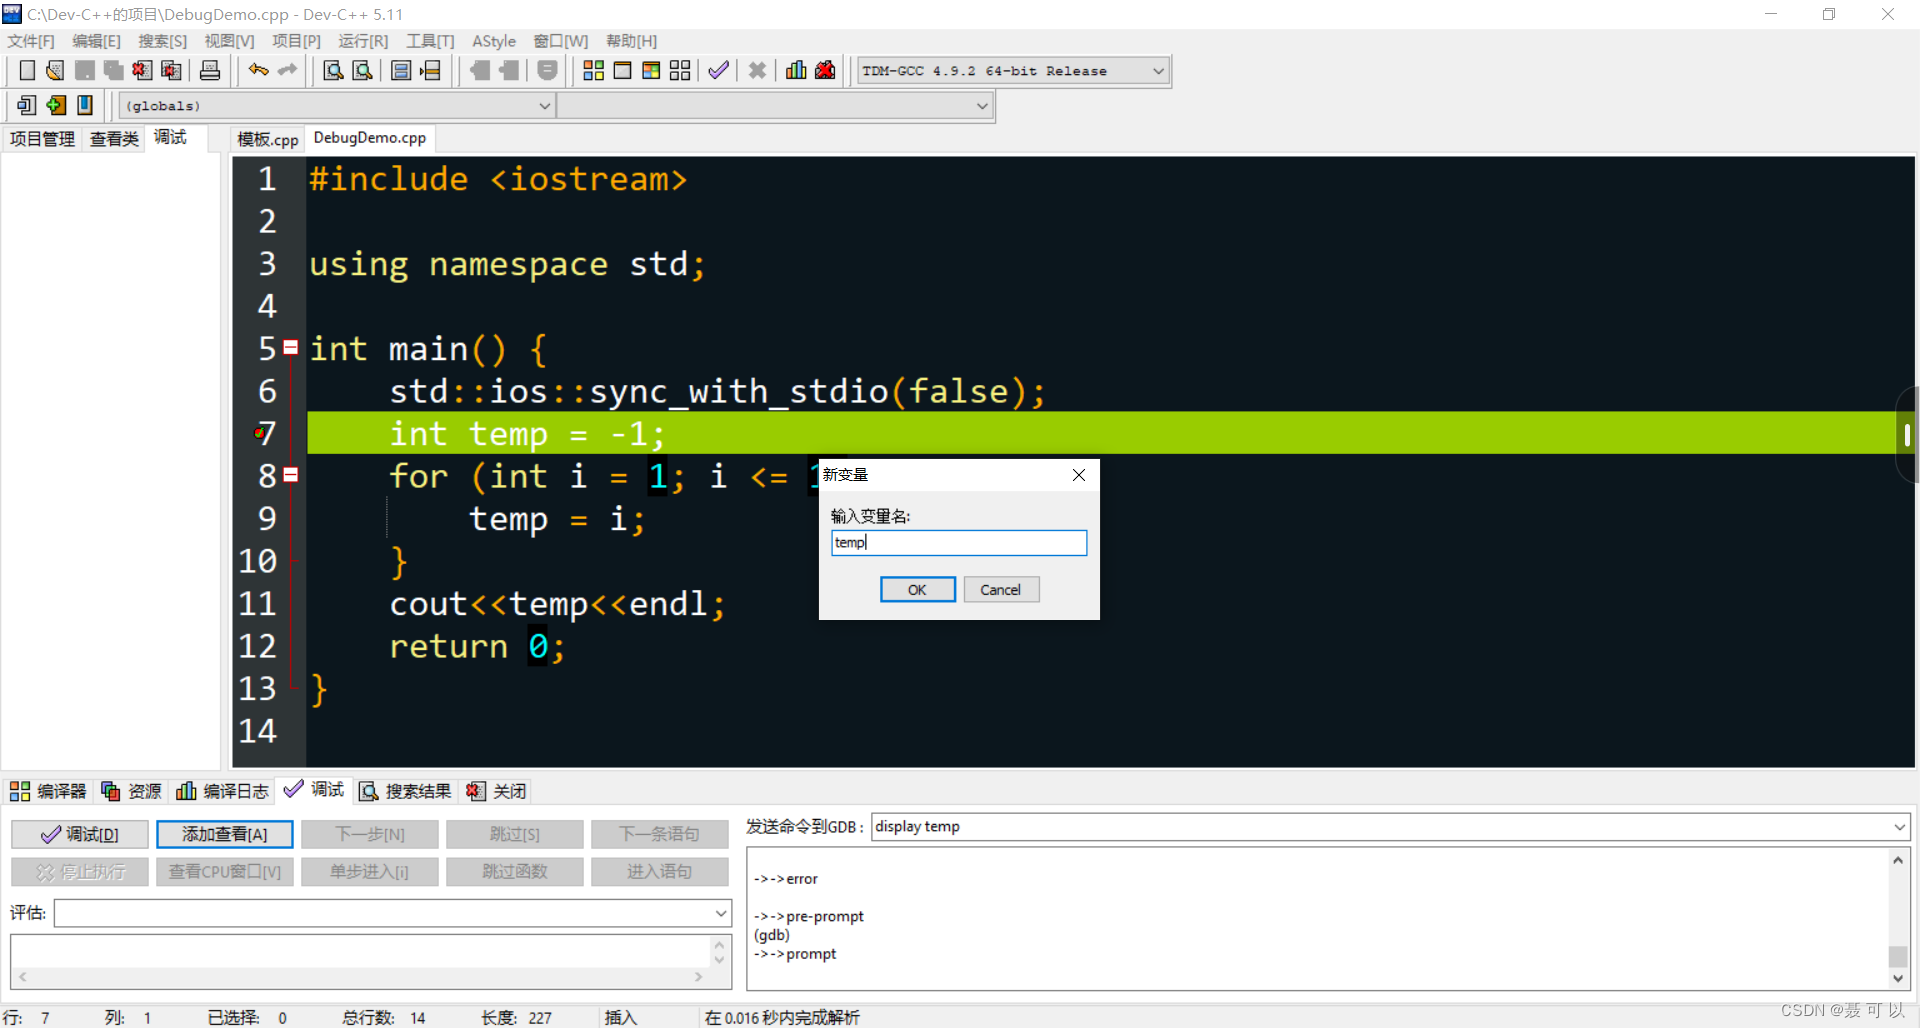
Task: Open the 编辑[E] menu
Action: point(96,41)
